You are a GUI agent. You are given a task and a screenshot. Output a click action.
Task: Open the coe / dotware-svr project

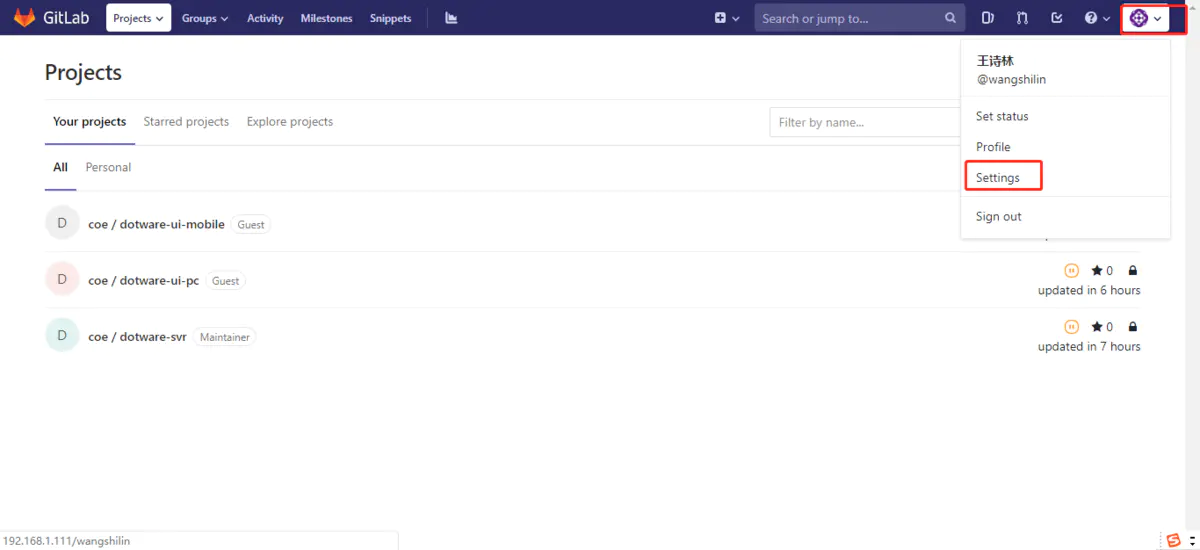[x=137, y=337]
